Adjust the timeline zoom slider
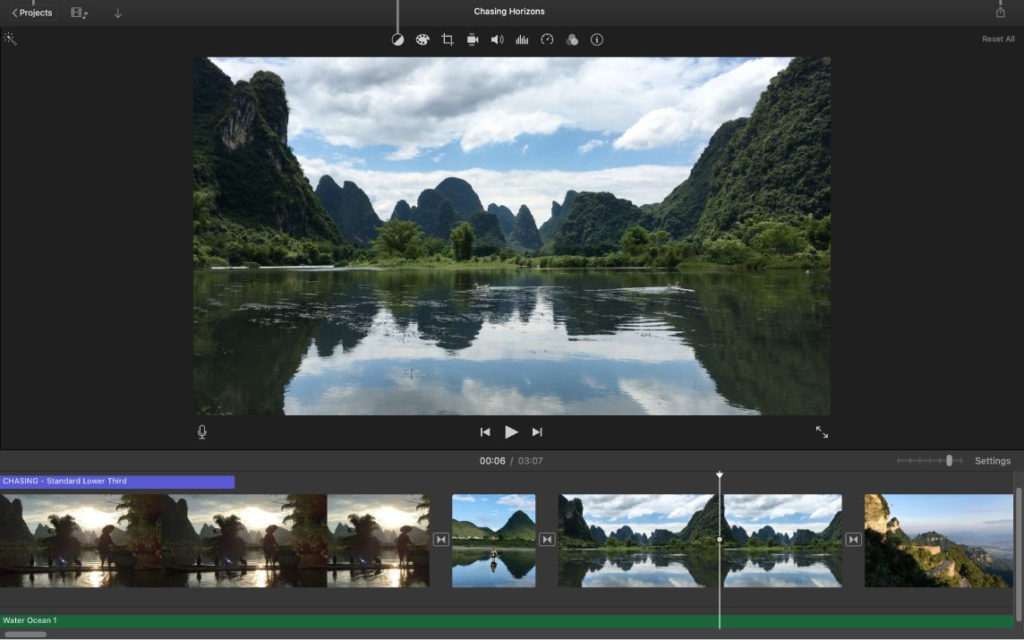The width and height of the screenshot is (1024, 640). pyautogui.click(x=949, y=461)
